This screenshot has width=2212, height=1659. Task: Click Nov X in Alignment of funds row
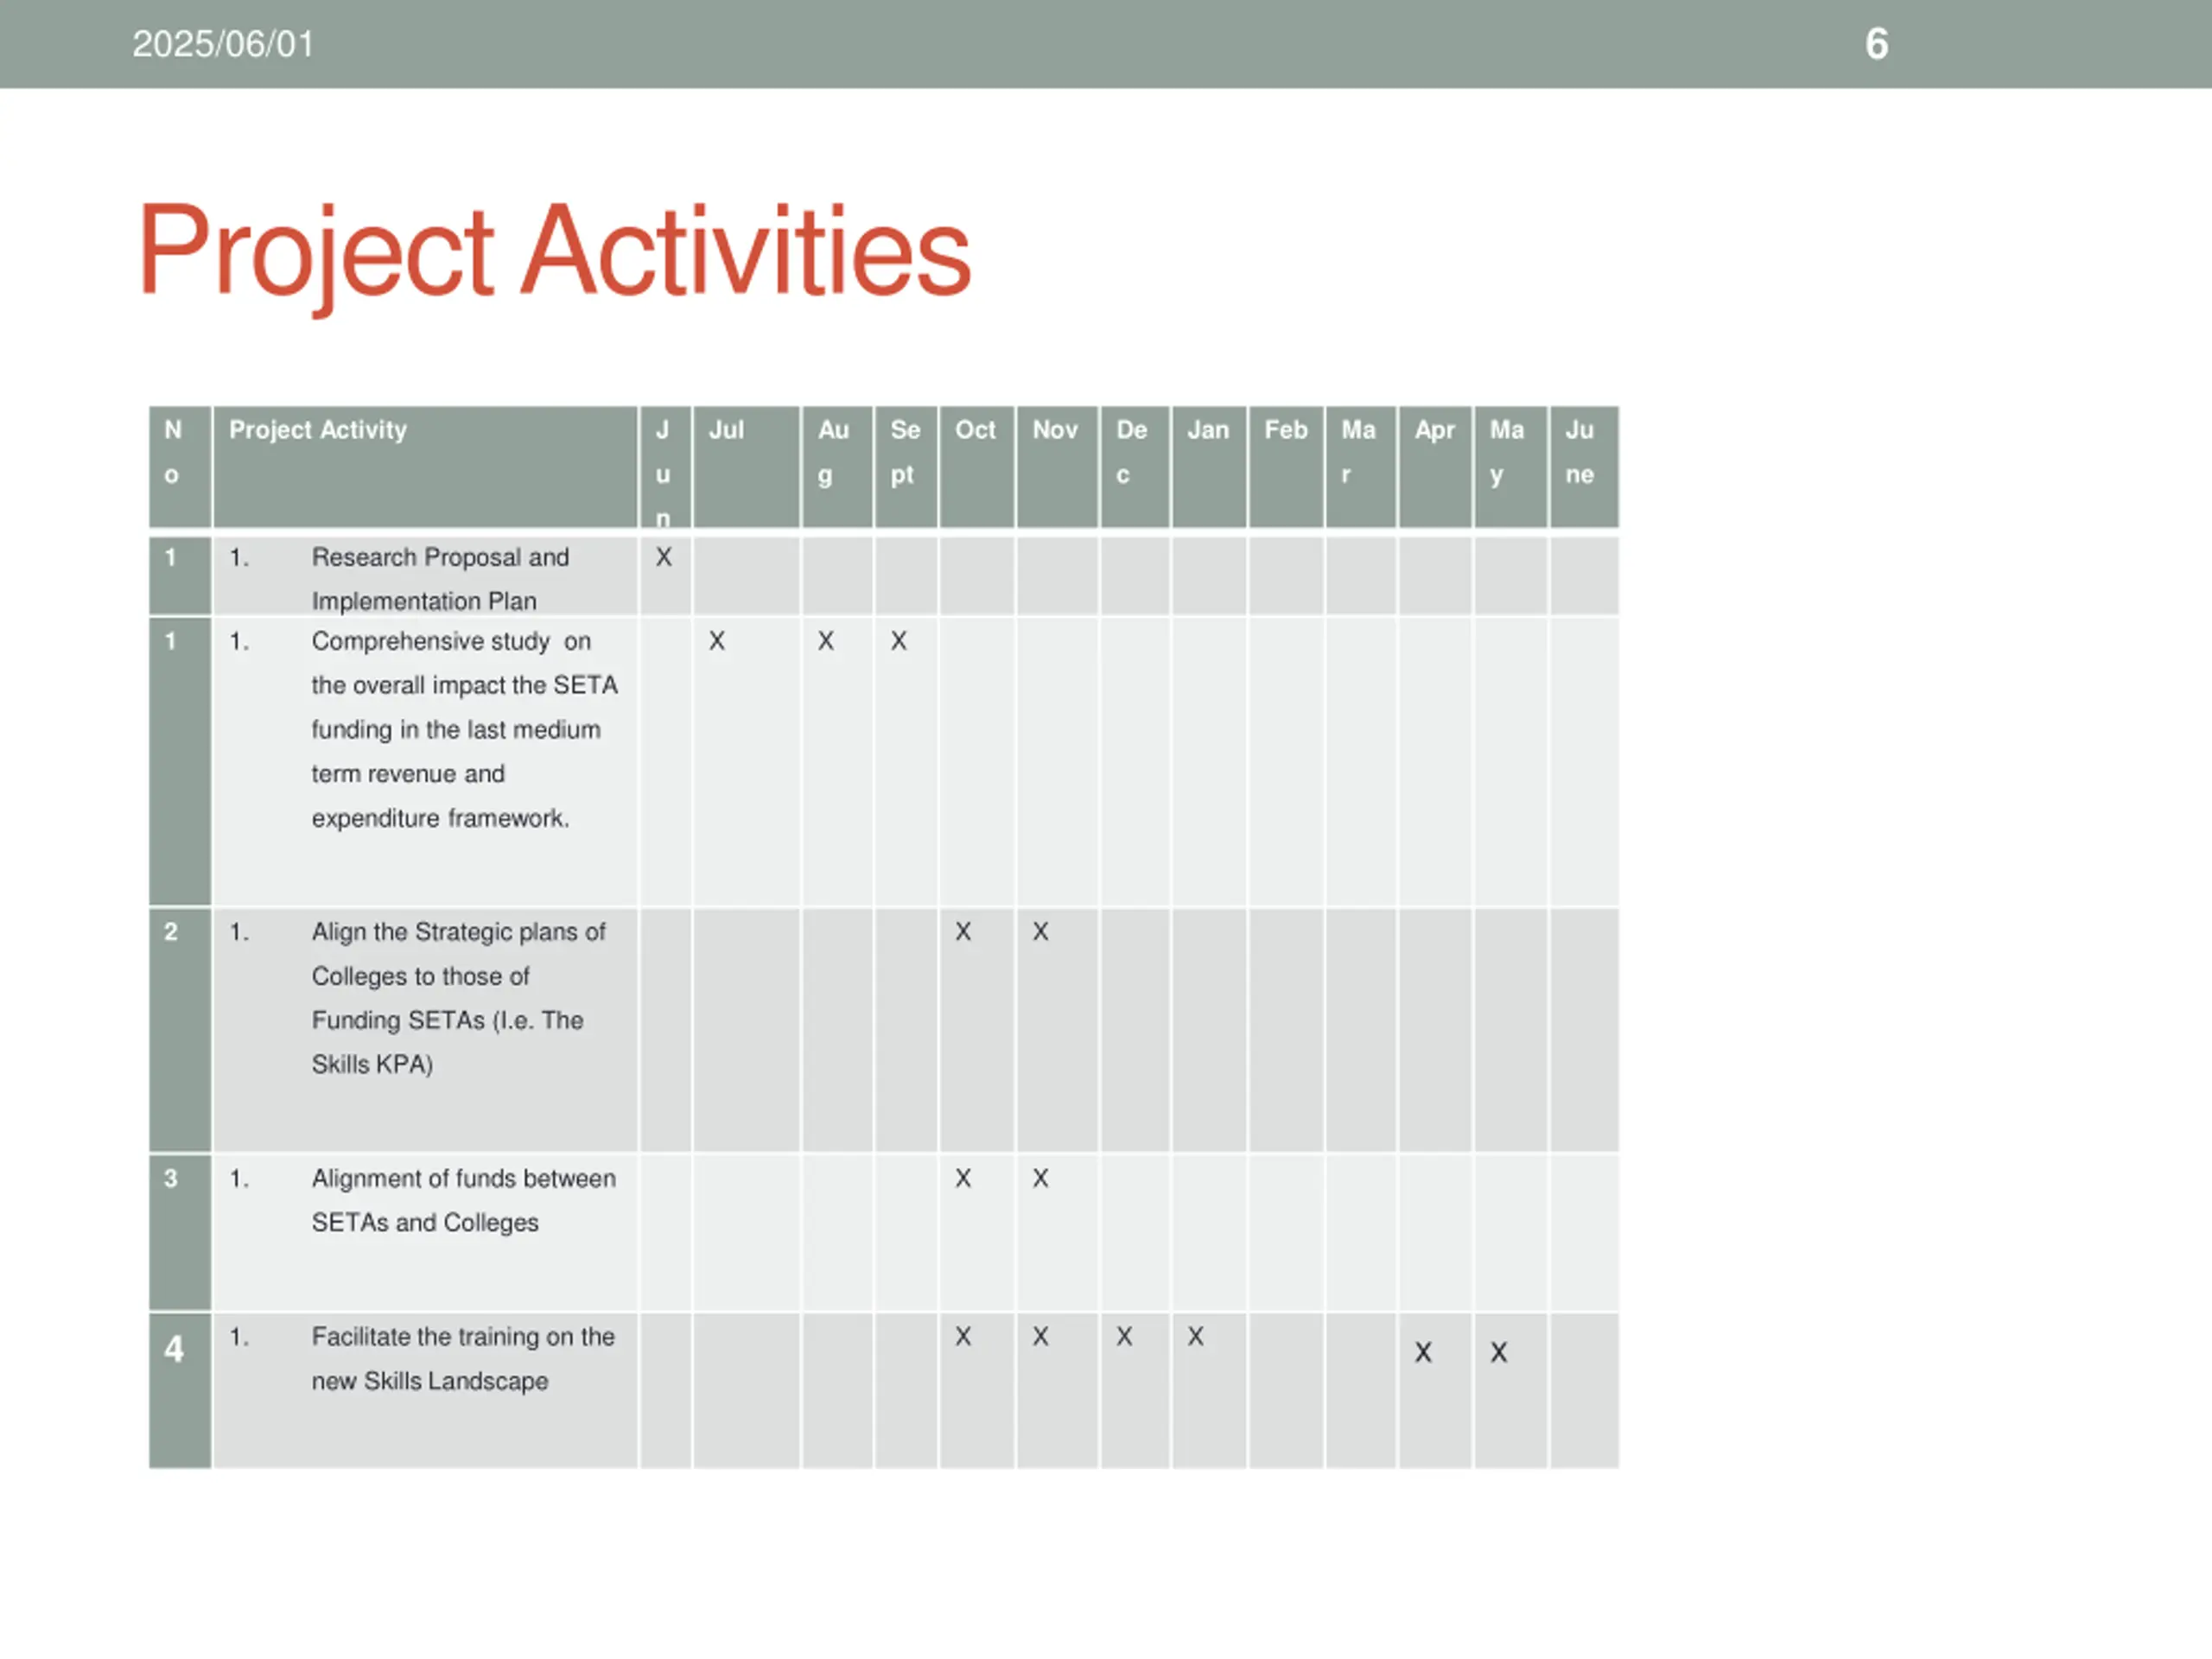1041,1179
